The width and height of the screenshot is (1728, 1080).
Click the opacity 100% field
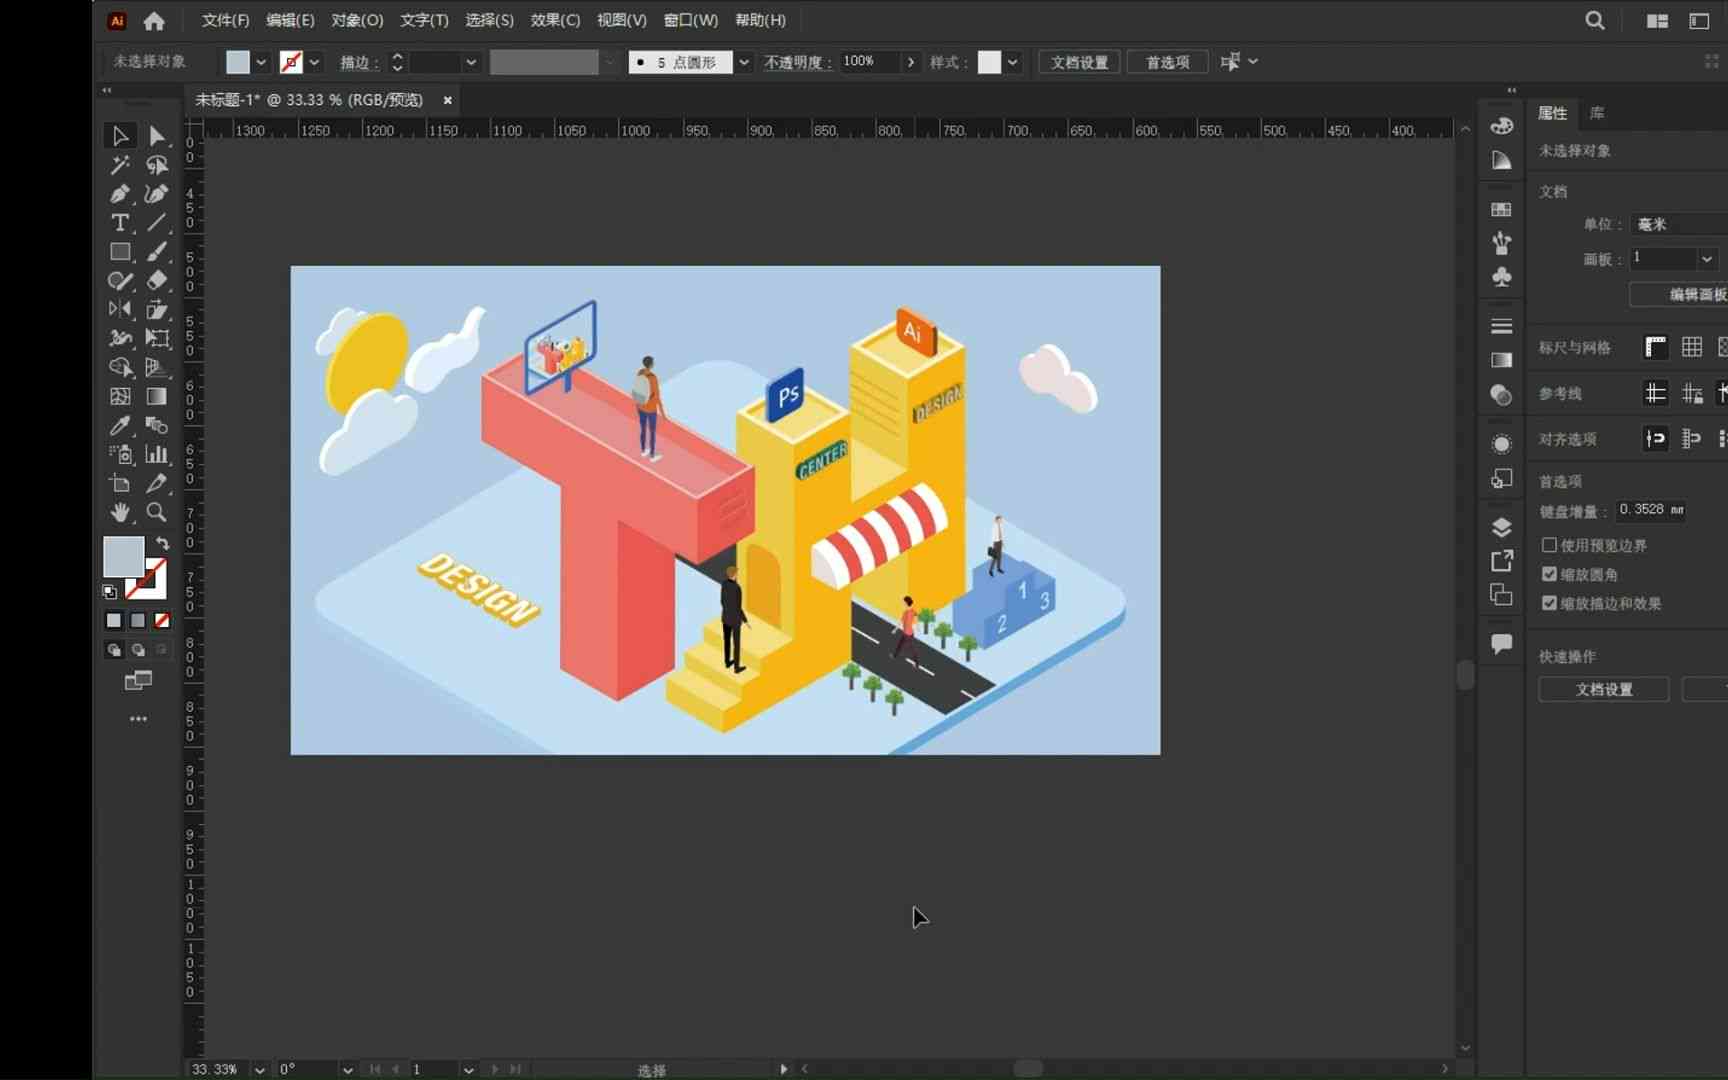tap(869, 62)
